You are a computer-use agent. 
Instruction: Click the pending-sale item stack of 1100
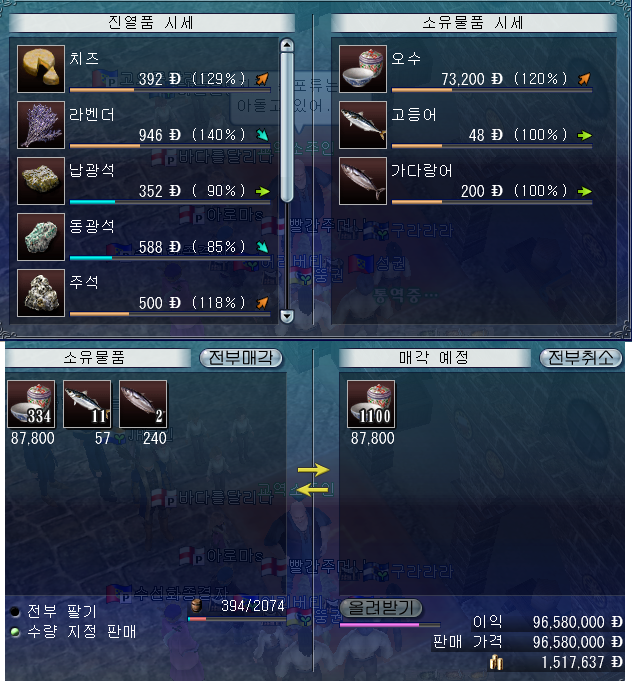coord(371,404)
